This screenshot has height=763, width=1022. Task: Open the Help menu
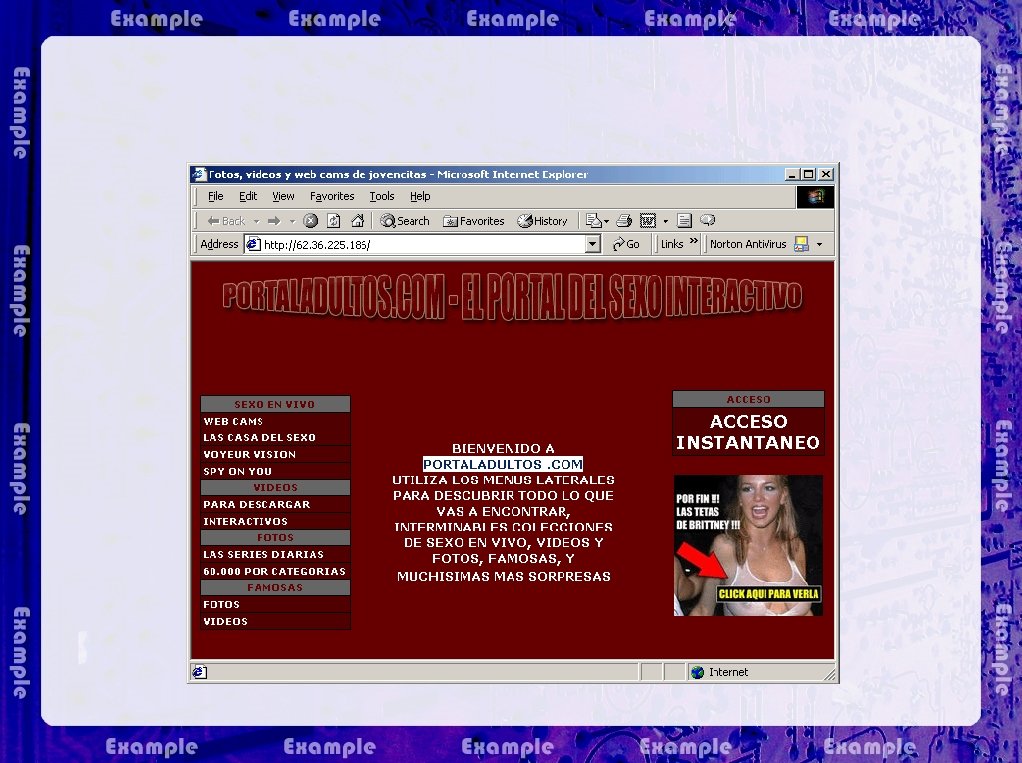click(x=420, y=196)
